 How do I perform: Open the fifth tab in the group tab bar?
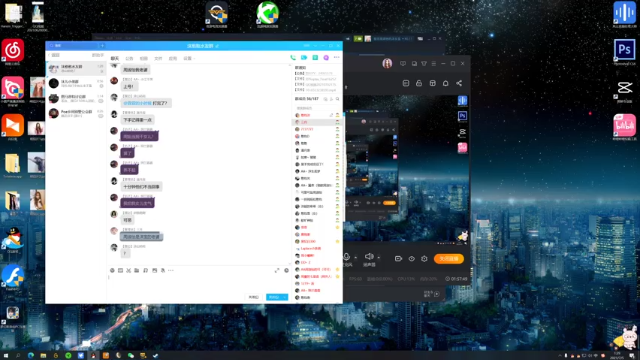tap(173, 58)
